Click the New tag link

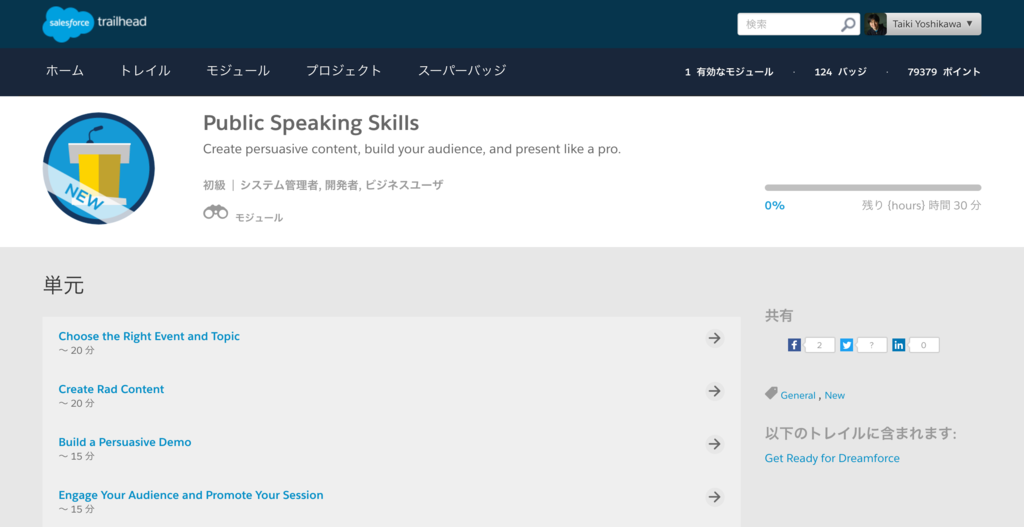click(x=835, y=395)
